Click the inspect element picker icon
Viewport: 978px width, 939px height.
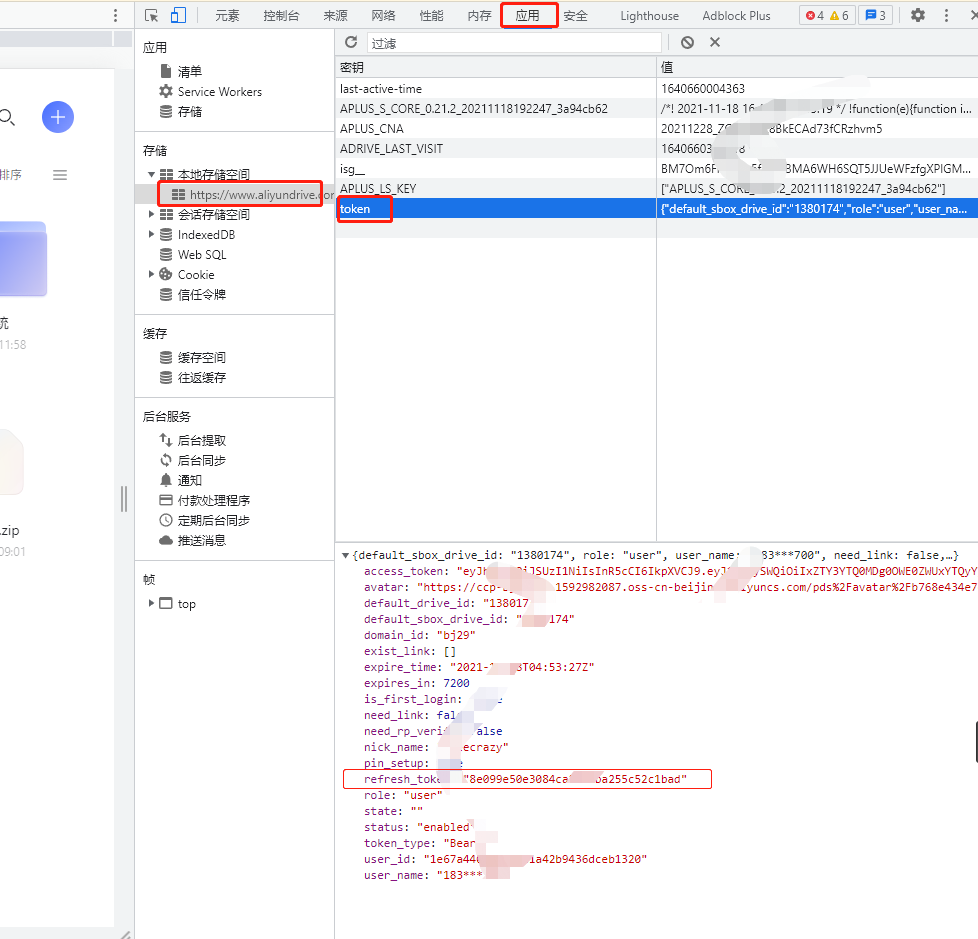tap(152, 15)
